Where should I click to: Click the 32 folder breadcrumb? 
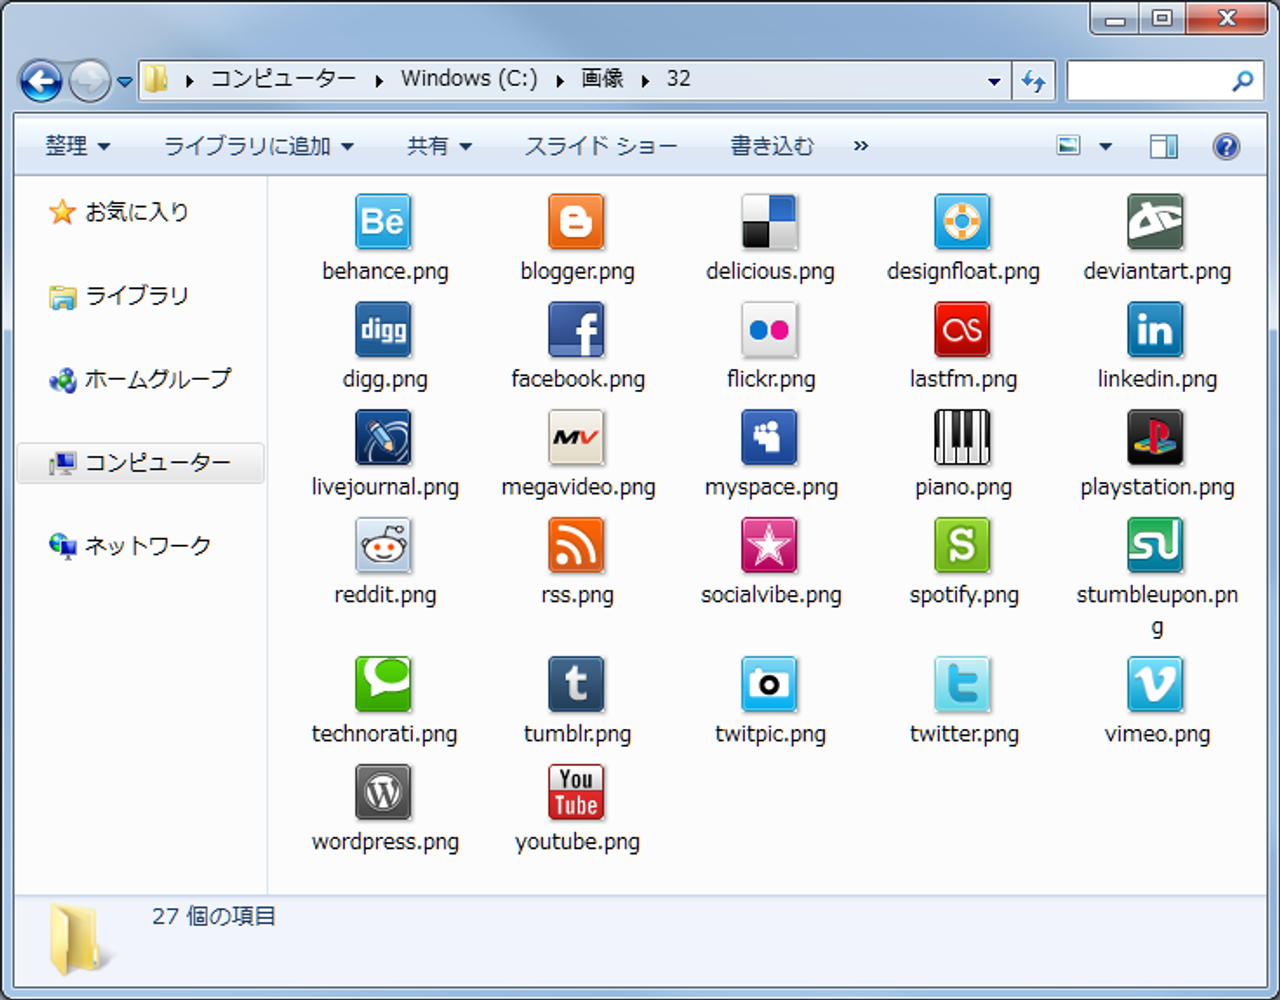coord(678,79)
